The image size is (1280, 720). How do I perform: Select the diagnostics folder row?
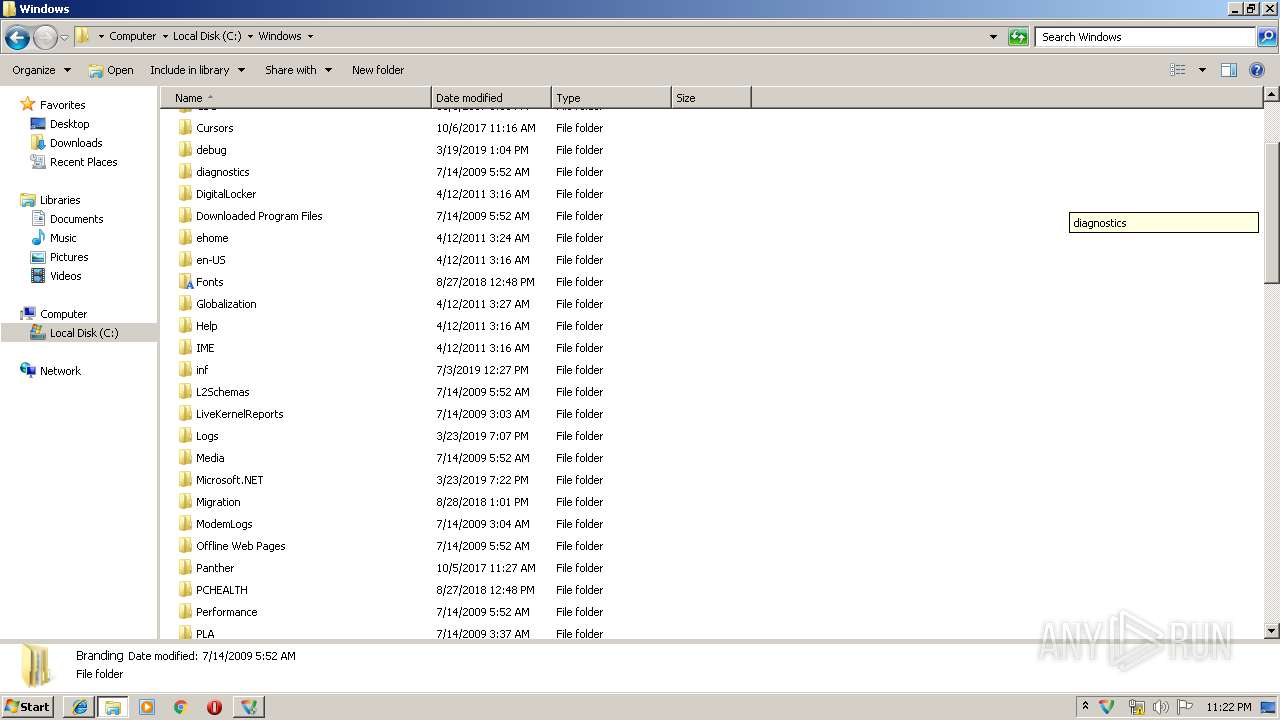click(x=222, y=172)
